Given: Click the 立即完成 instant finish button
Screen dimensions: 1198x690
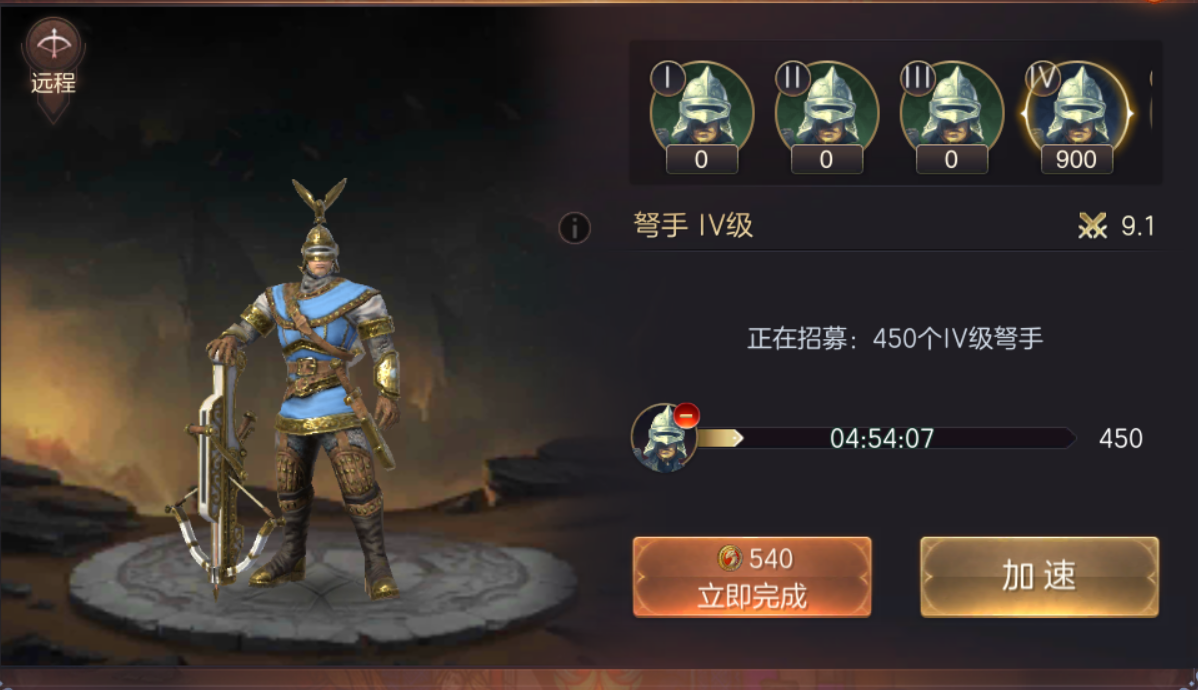Looking at the screenshot, I should [752, 577].
